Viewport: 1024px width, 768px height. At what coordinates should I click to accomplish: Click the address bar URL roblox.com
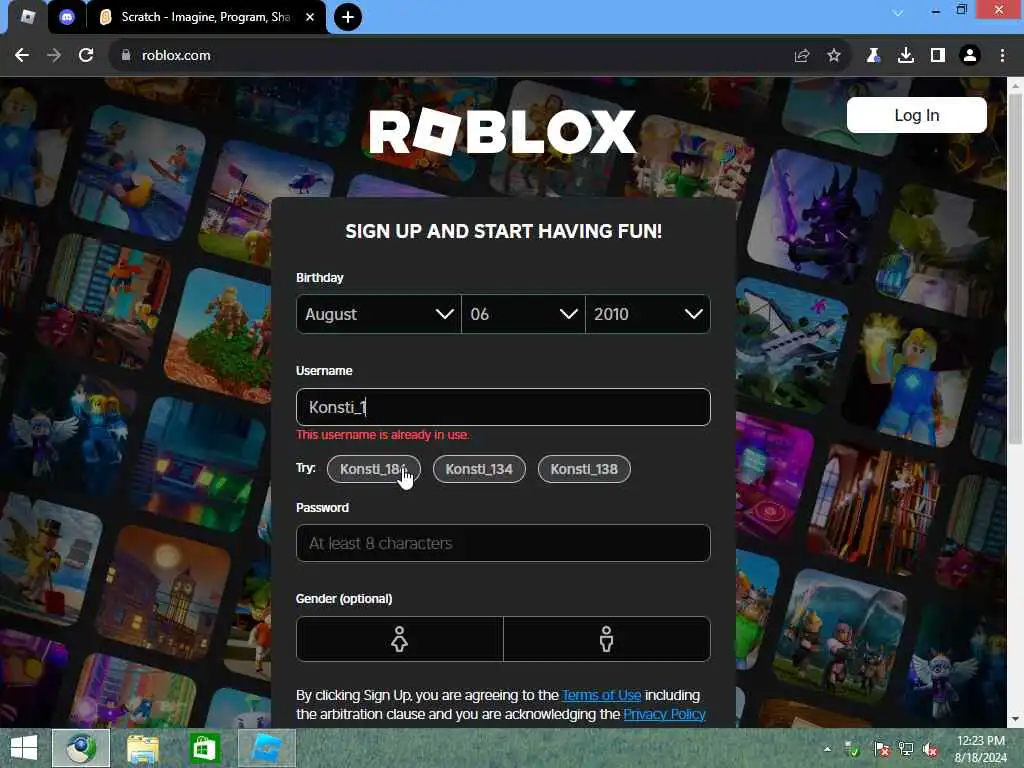click(x=176, y=56)
